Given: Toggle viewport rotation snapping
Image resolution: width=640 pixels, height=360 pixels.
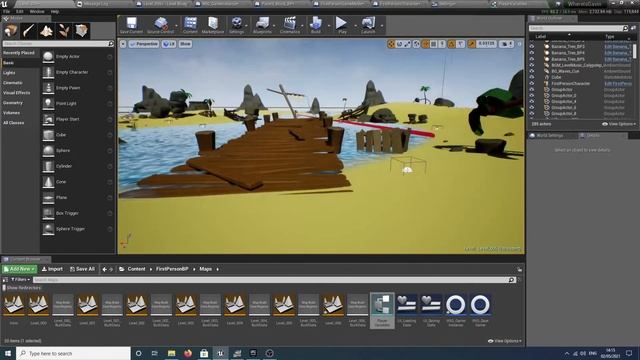Looking at the screenshot, I should click(451, 44).
